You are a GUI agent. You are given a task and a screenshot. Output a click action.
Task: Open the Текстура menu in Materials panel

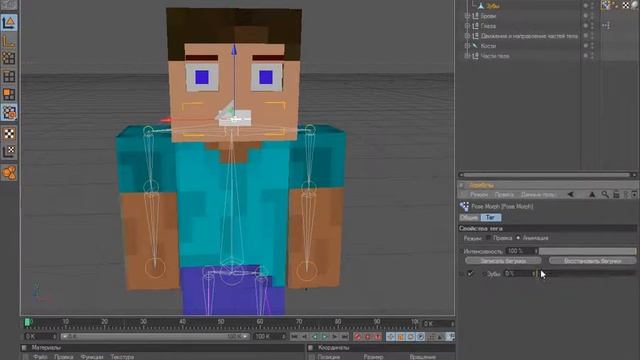[x=122, y=357]
